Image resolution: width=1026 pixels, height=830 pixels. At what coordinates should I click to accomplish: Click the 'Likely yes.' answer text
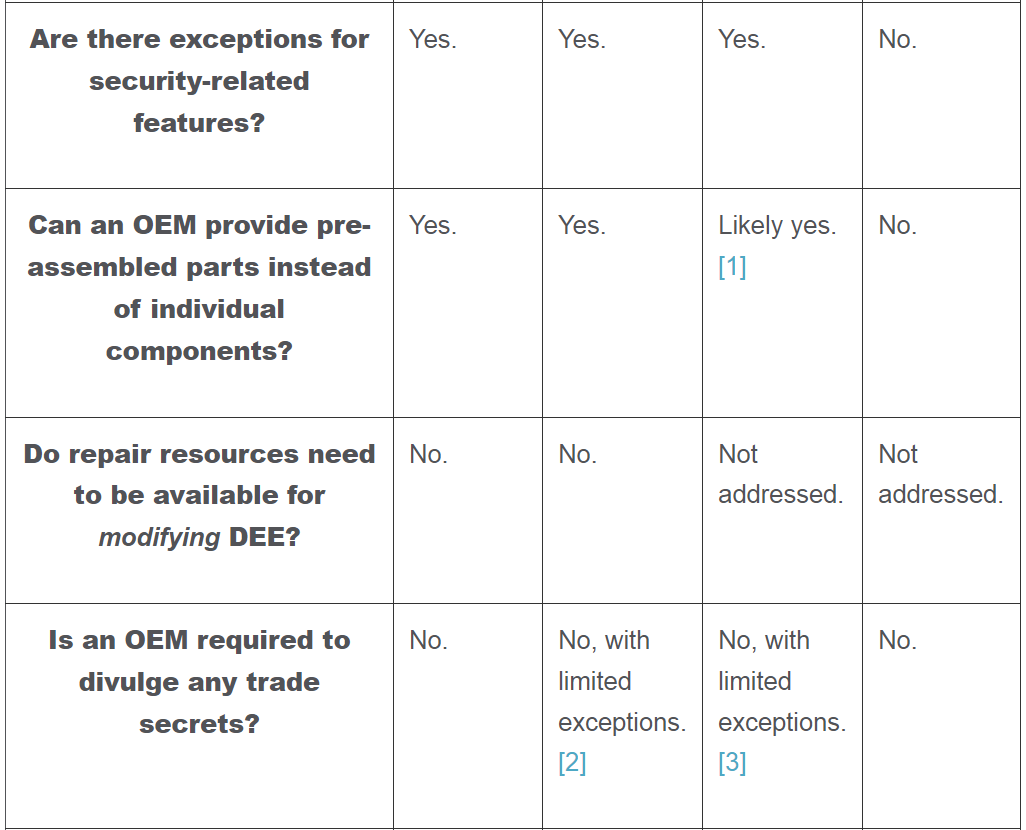click(777, 226)
